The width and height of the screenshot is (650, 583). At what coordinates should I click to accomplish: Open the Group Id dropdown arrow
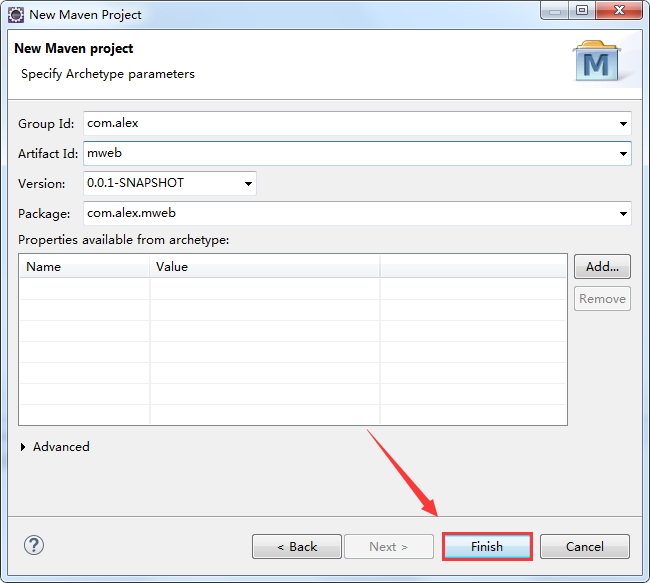tap(623, 124)
